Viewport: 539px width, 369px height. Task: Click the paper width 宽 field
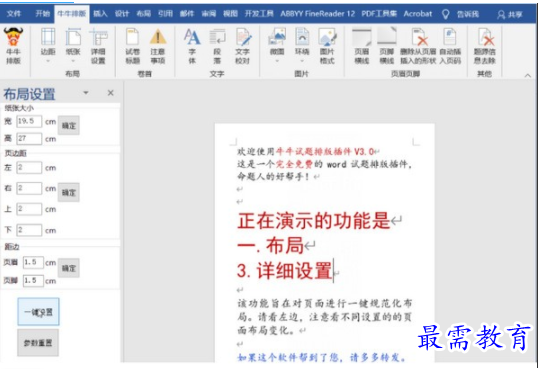29,121
